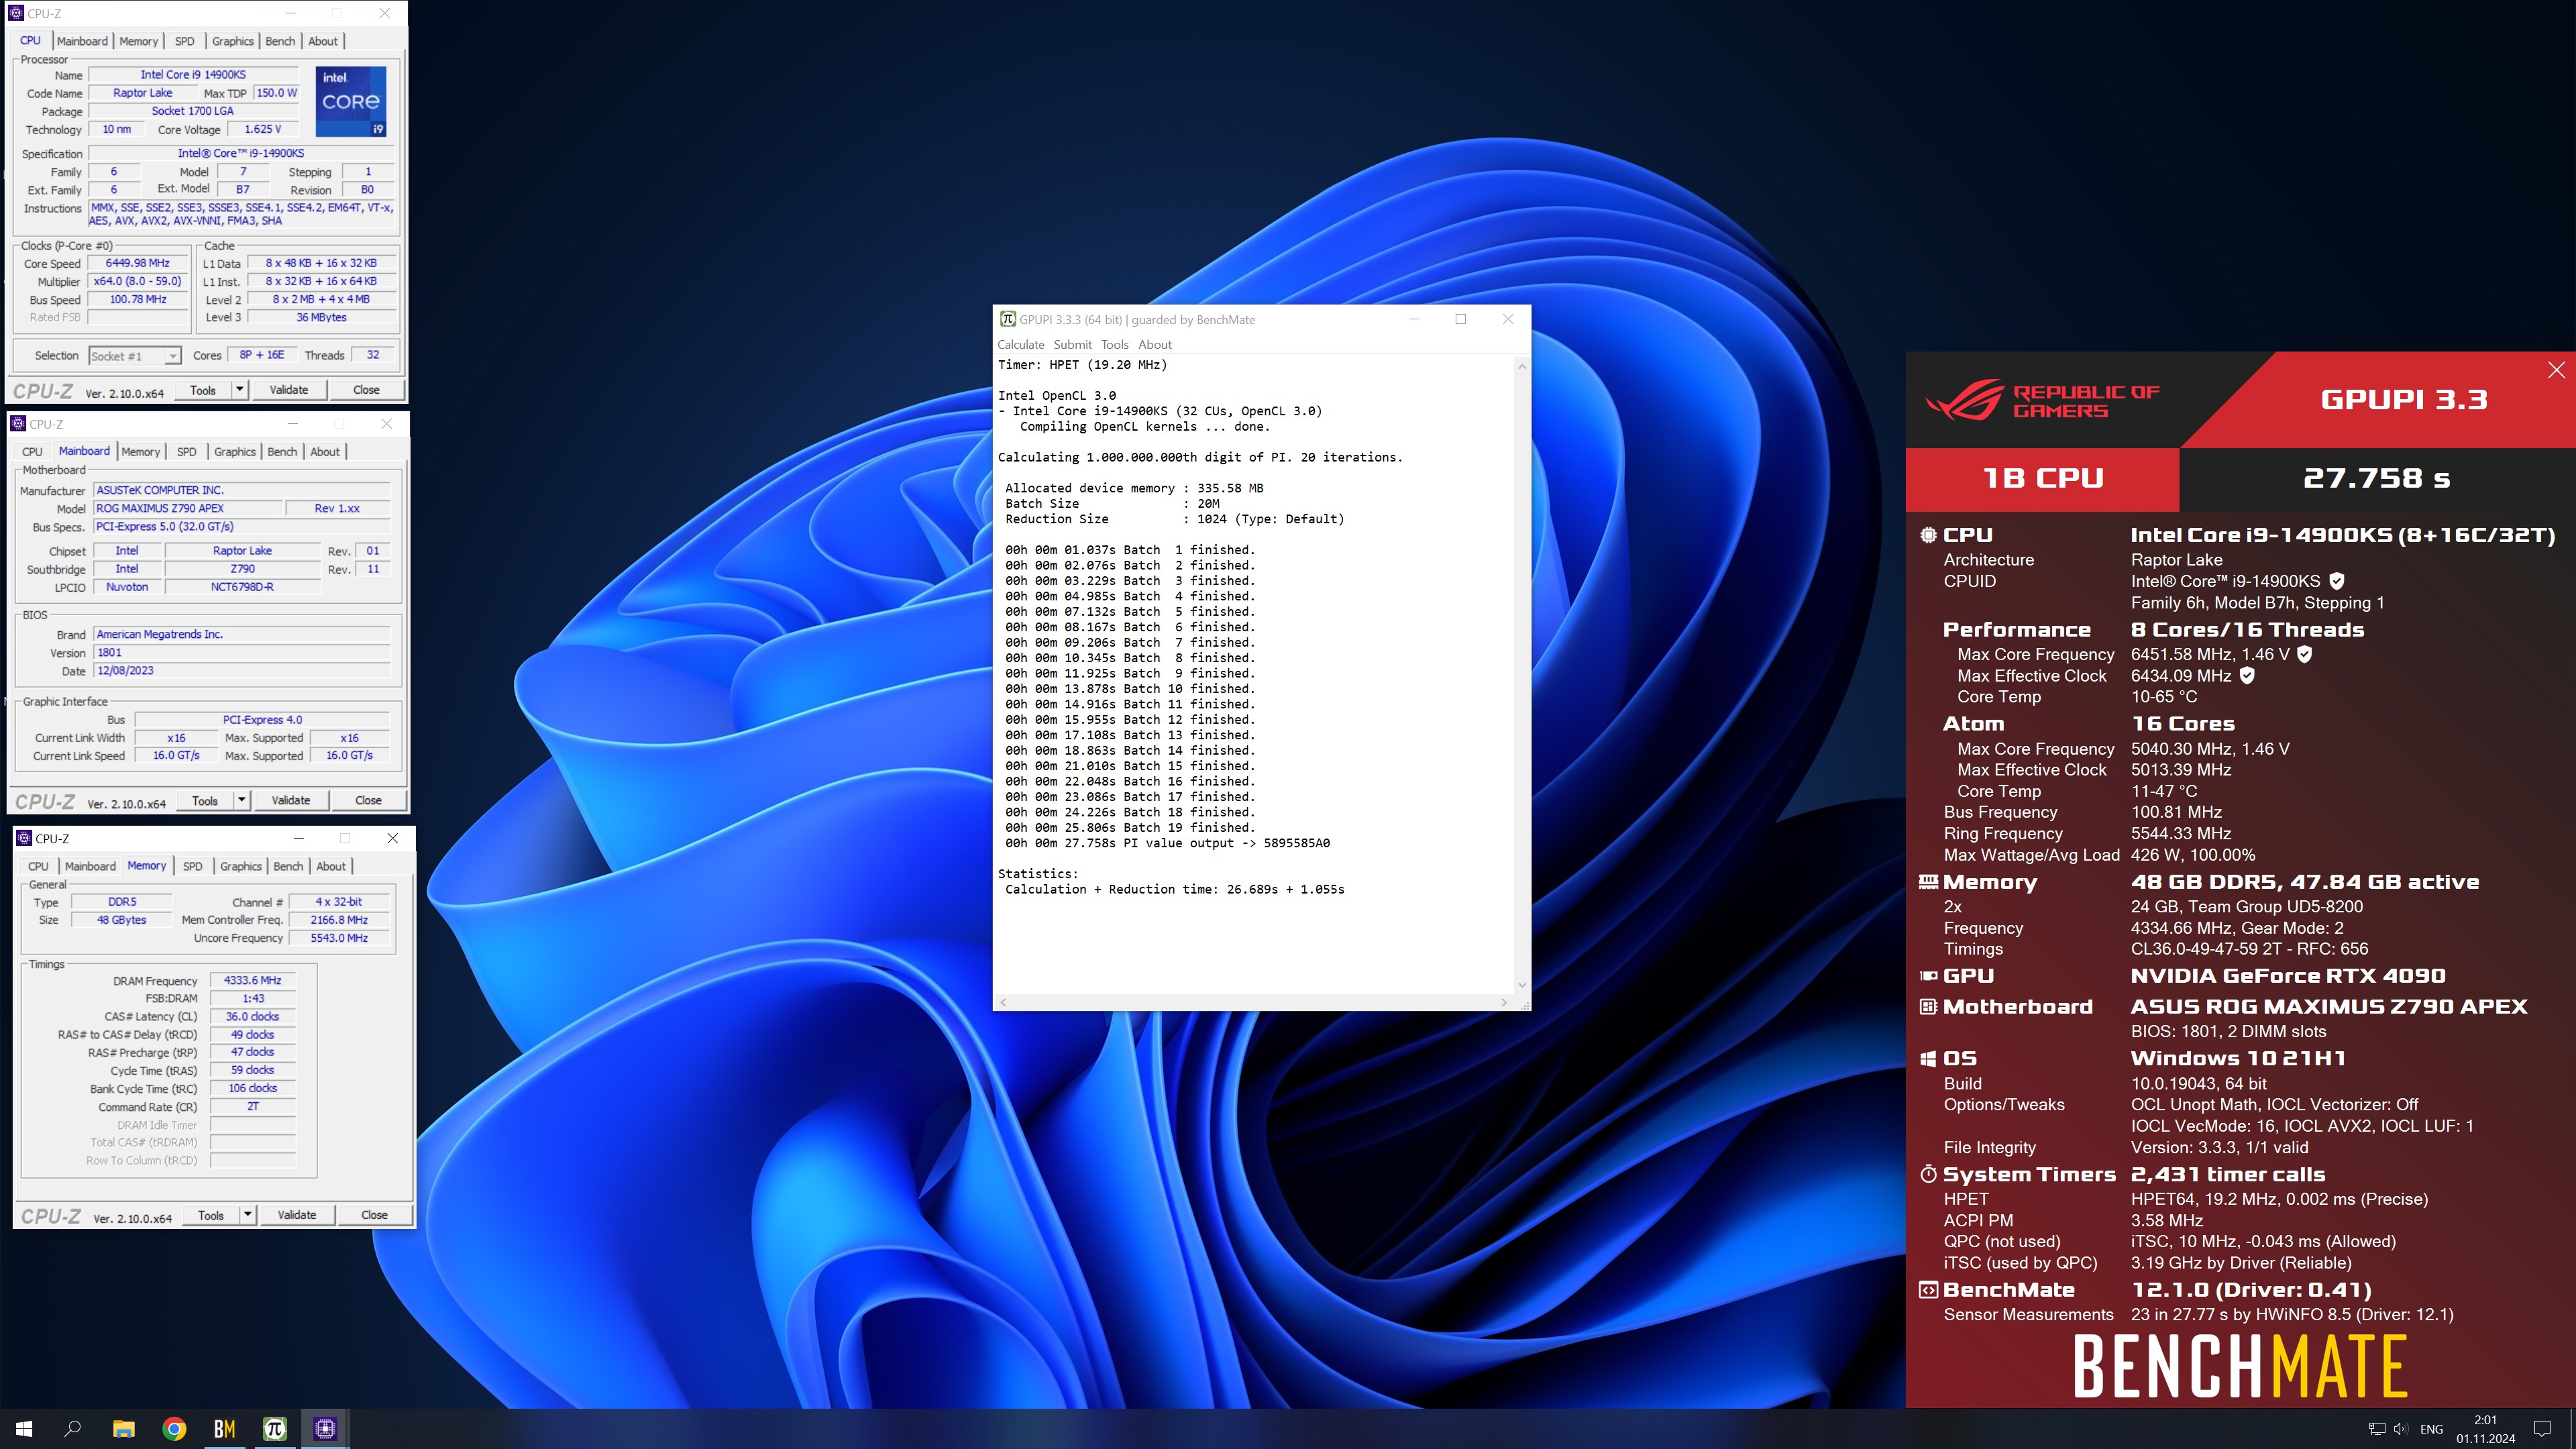
Task: Click GPUPI vertical scrollbar down arrow
Action: 1522,985
